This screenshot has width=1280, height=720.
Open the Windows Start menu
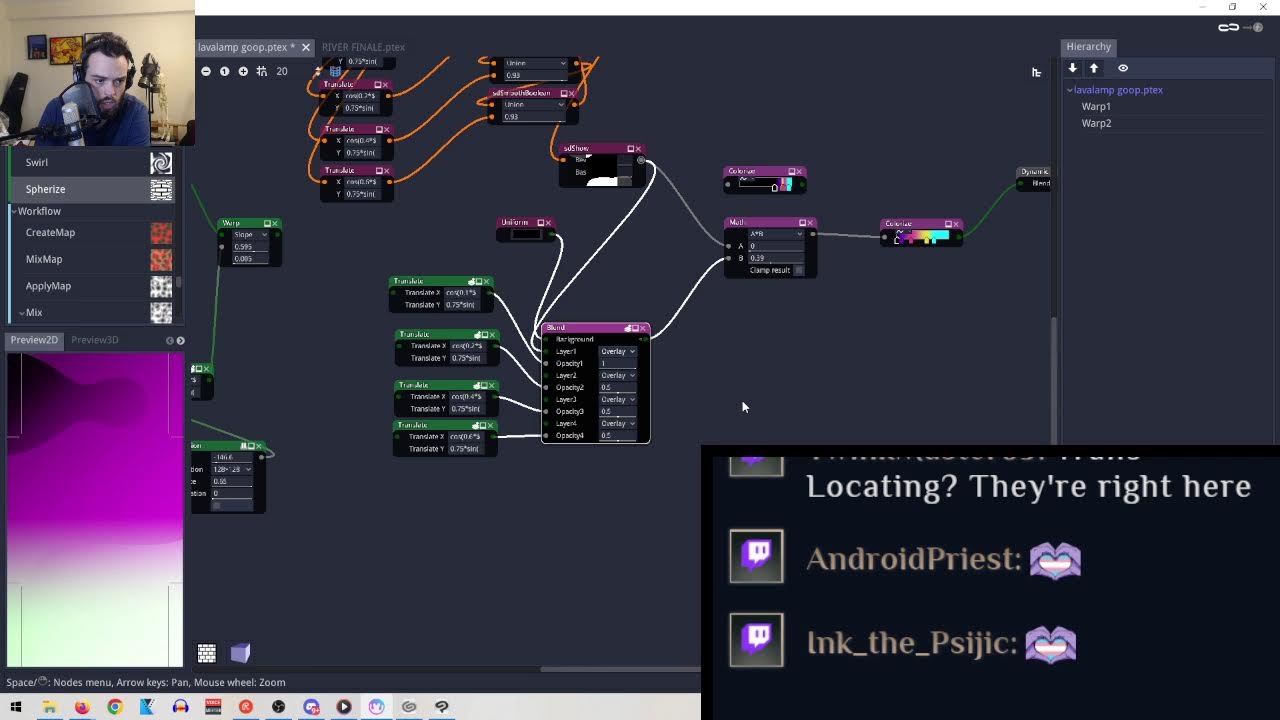click(16, 707)
